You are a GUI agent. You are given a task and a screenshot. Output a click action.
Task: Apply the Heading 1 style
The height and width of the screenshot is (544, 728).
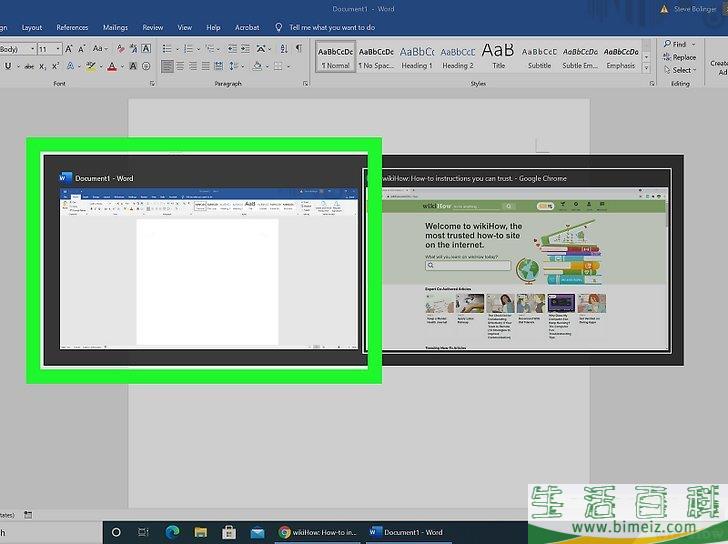[416, 58]
